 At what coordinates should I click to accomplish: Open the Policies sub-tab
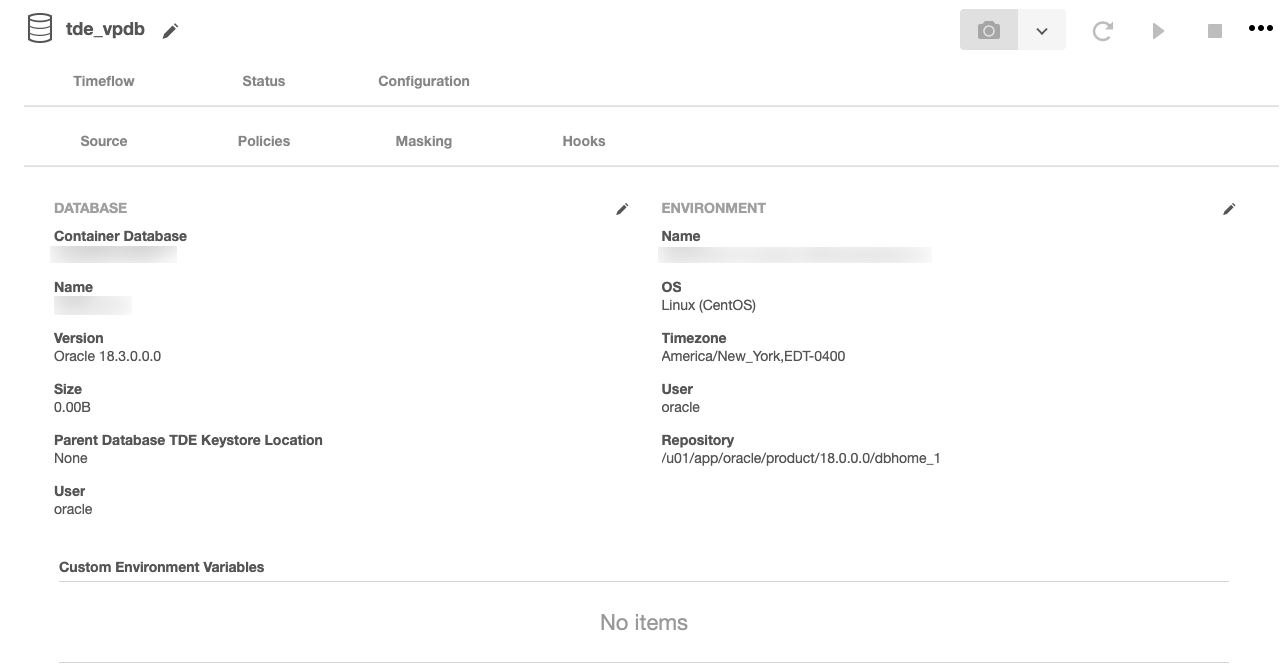pyautogui.click(x=264, y=141)
